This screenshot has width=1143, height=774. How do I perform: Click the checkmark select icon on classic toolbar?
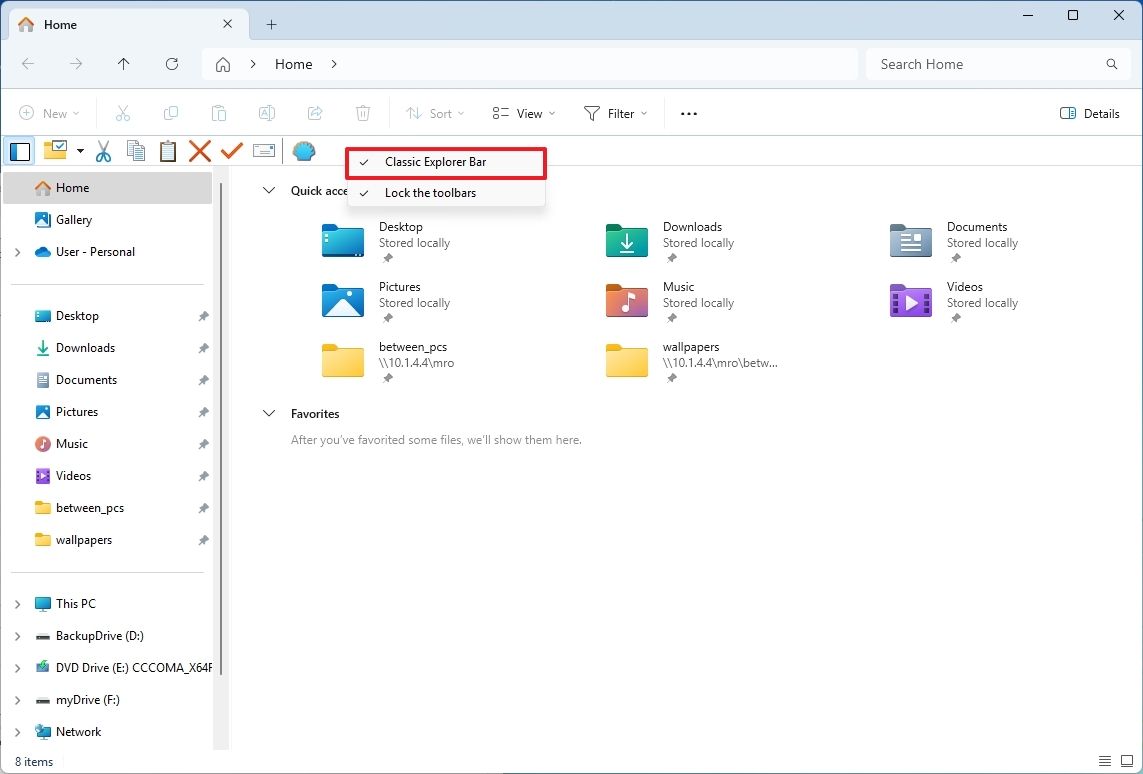[231, 150]
